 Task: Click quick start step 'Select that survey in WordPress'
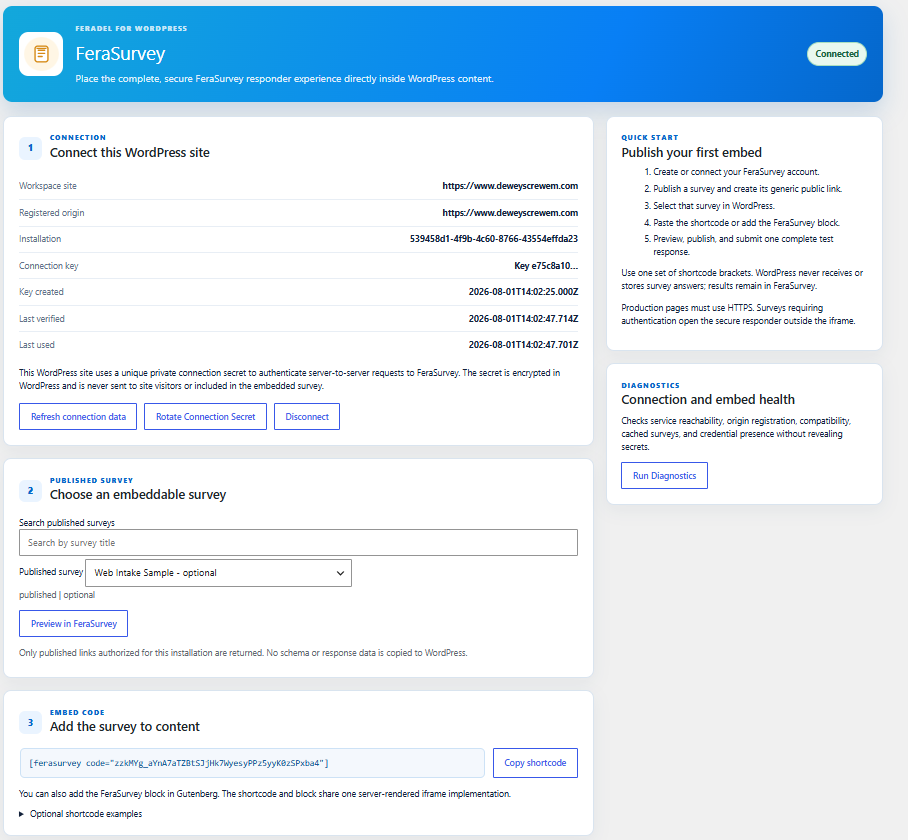click(x=713, y=206)
